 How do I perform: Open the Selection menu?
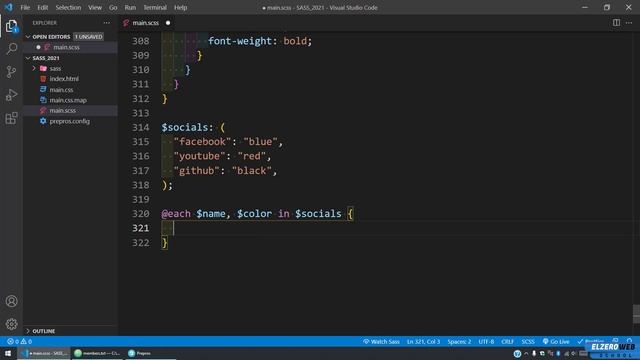[x=68, y=7]
